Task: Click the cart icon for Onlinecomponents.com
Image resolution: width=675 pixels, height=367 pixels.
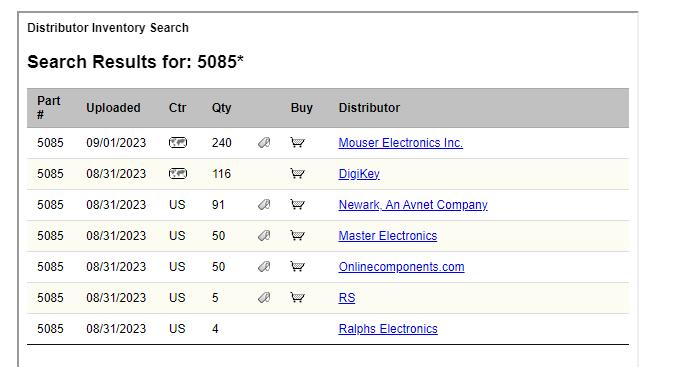Action: pos(297,266)
